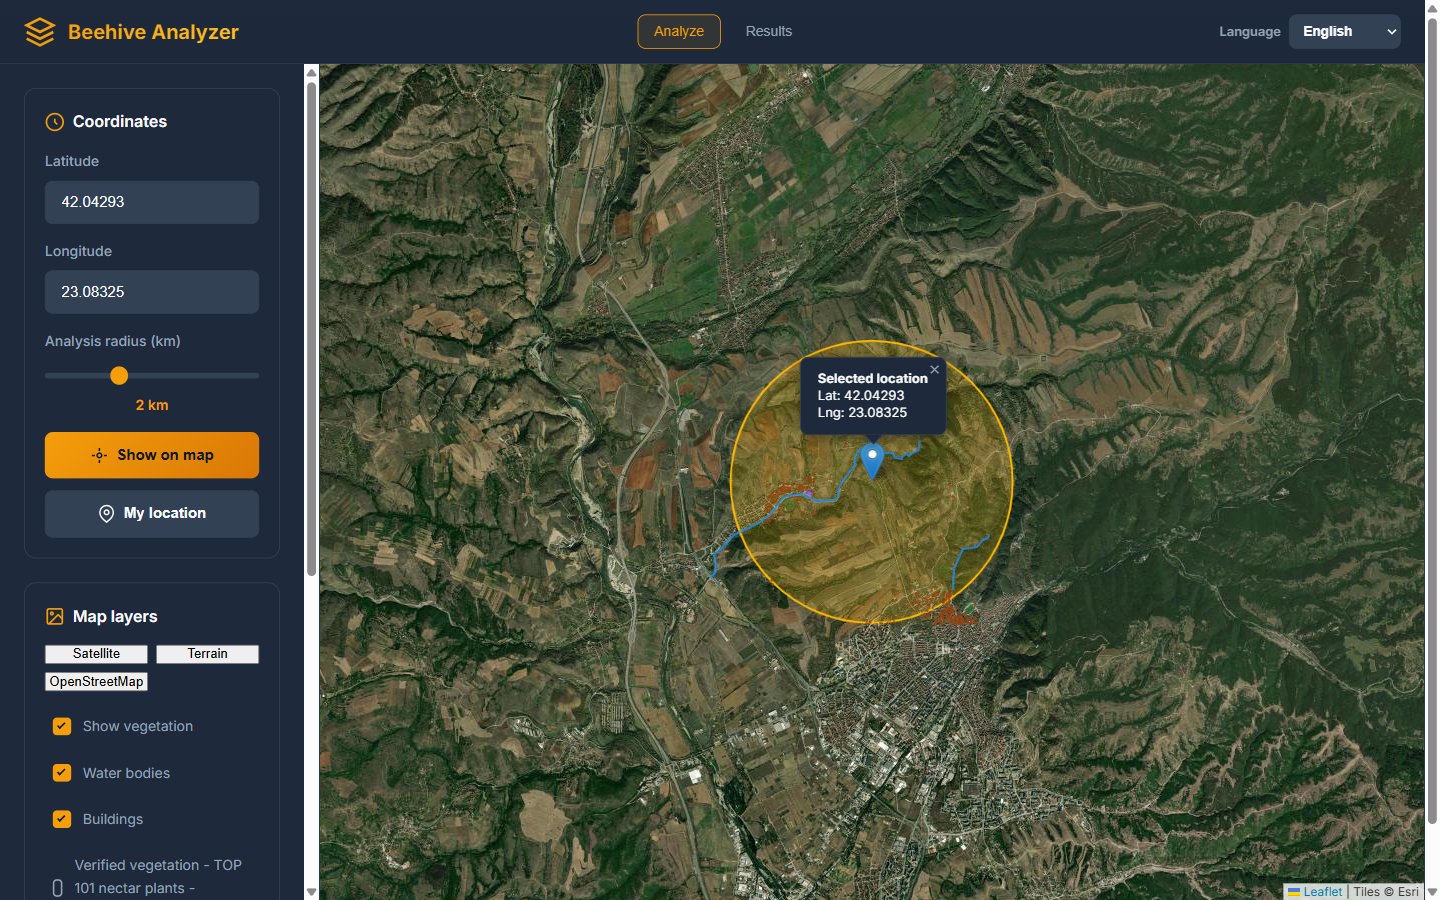Select the Satellite map layer

click(x=96, y=654)
